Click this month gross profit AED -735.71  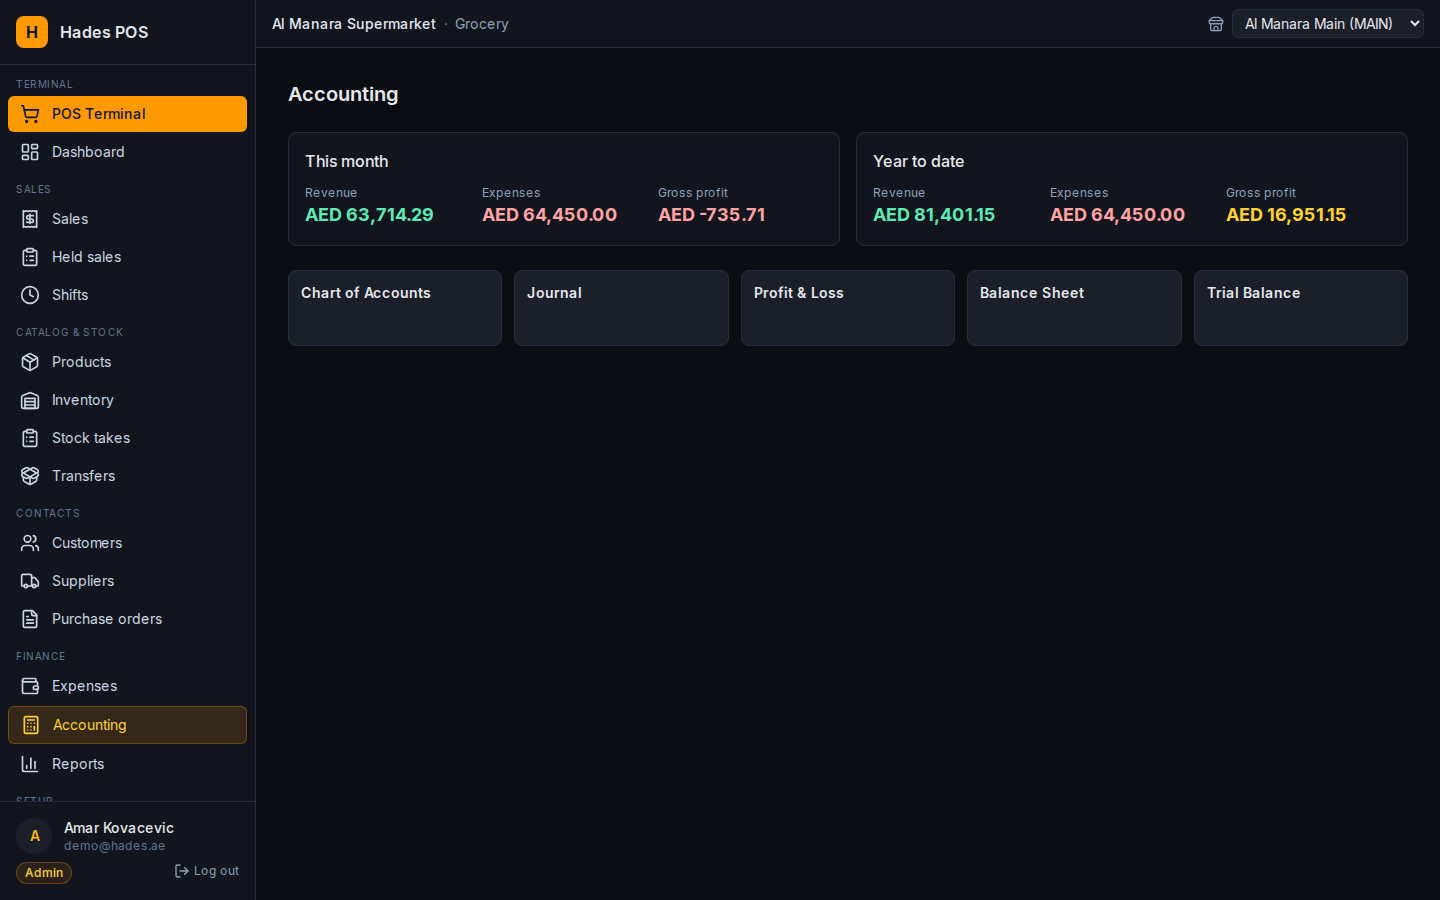(712, 215)
